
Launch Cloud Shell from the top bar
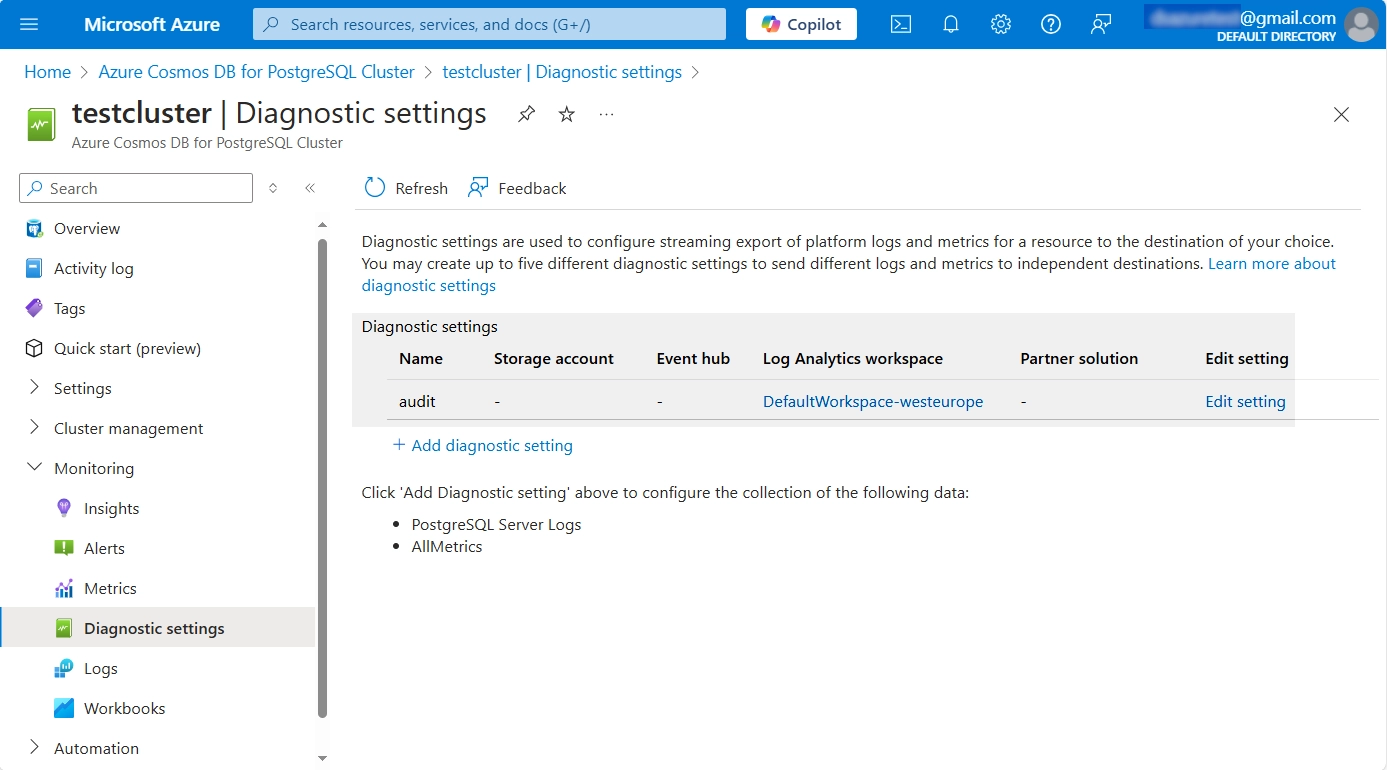(901, 24)
